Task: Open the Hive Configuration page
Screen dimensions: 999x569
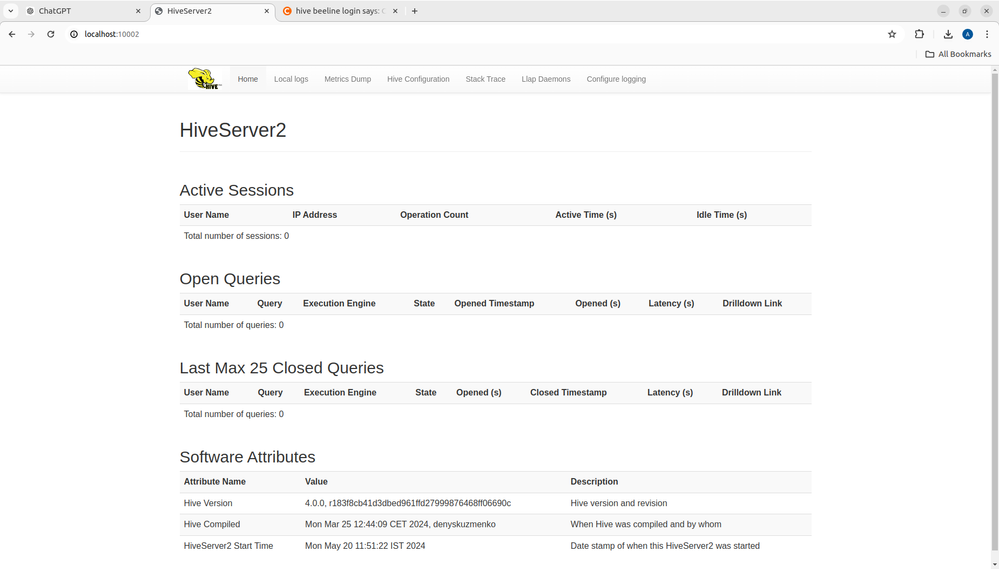Action: point(418,79)
